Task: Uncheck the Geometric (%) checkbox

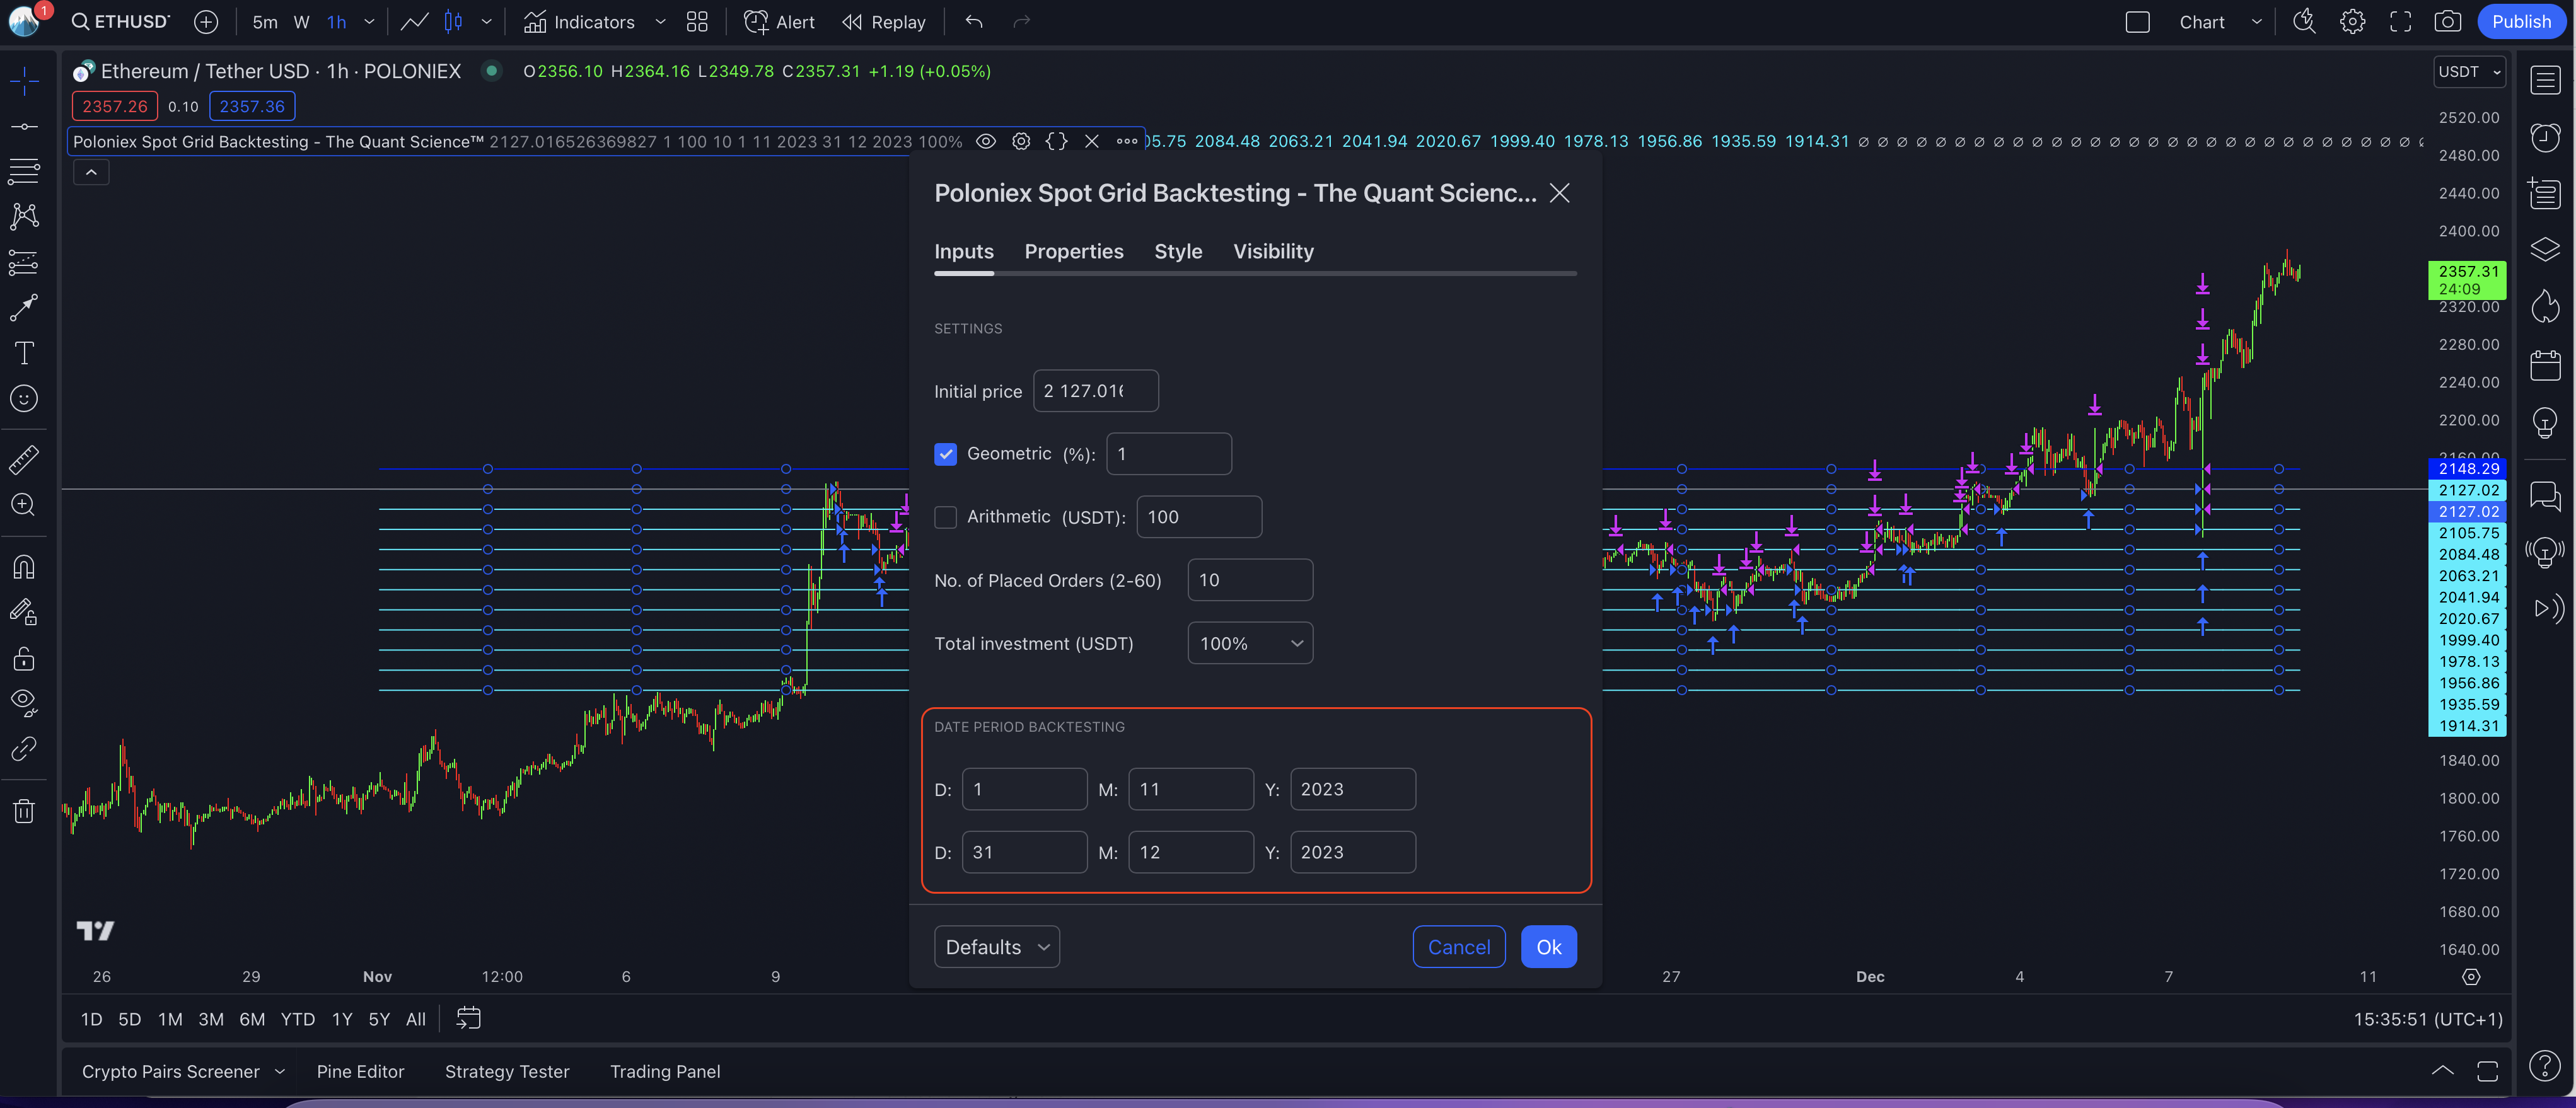Action: [945, 454]
